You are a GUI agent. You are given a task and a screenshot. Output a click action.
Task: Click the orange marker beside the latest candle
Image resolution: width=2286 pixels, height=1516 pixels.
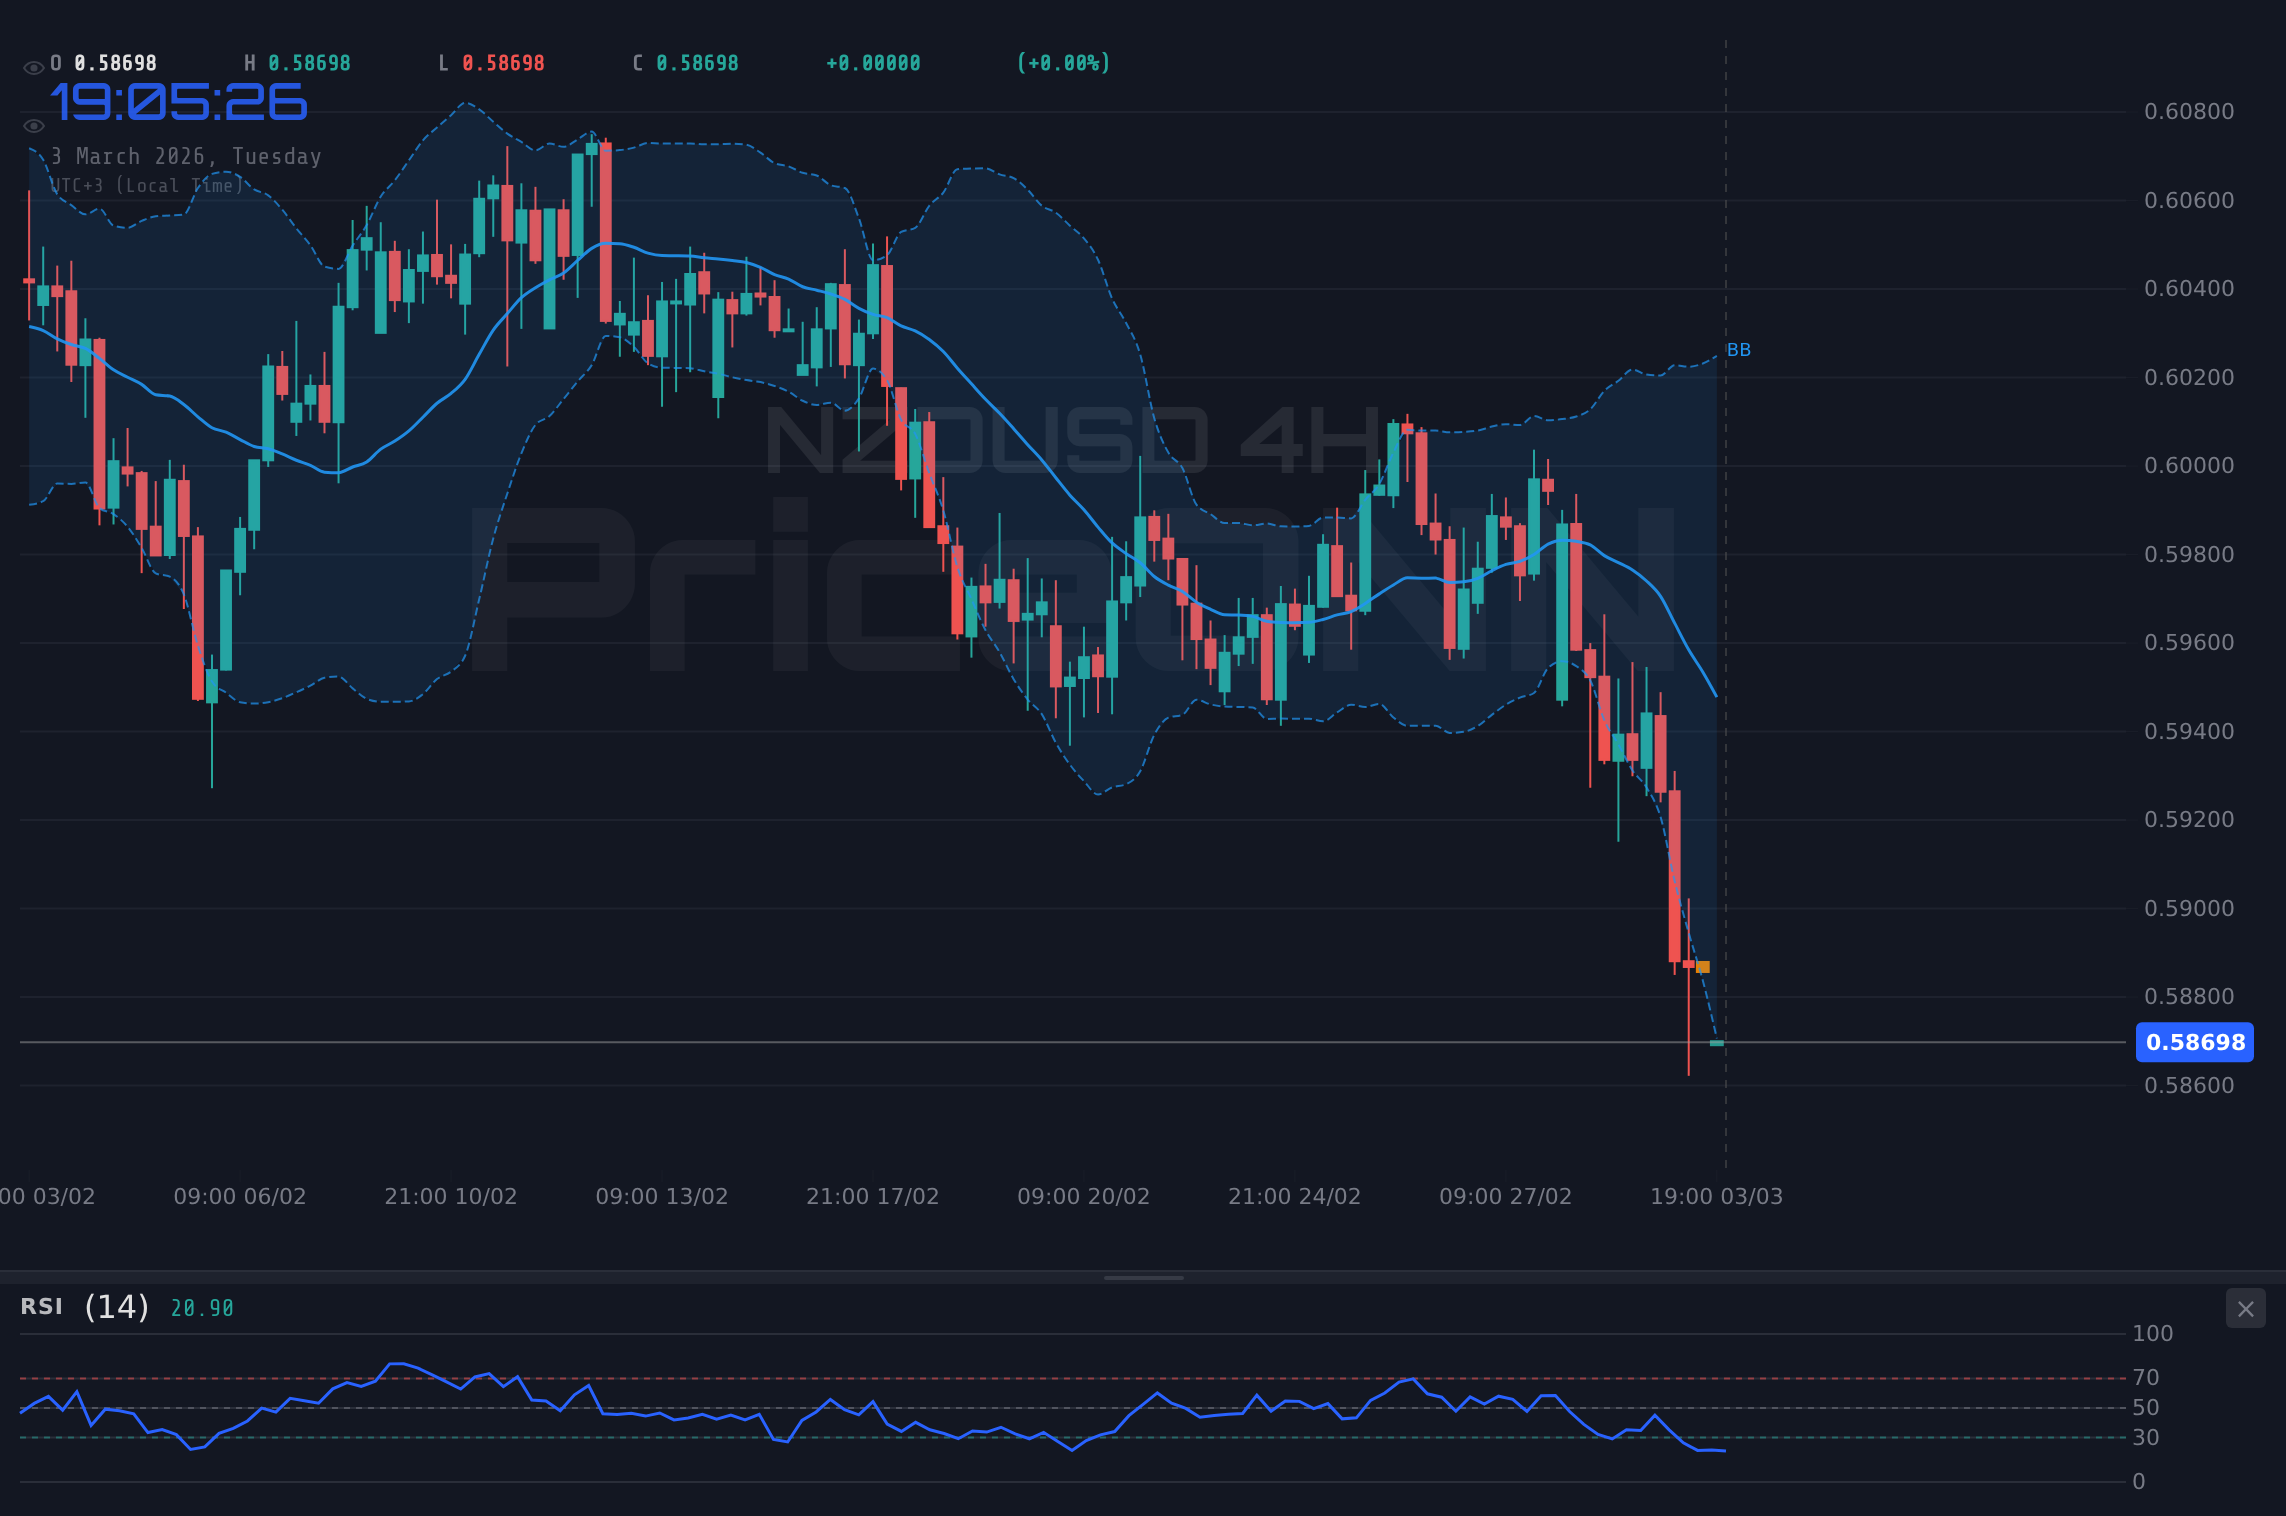[x=1703, y=967]
